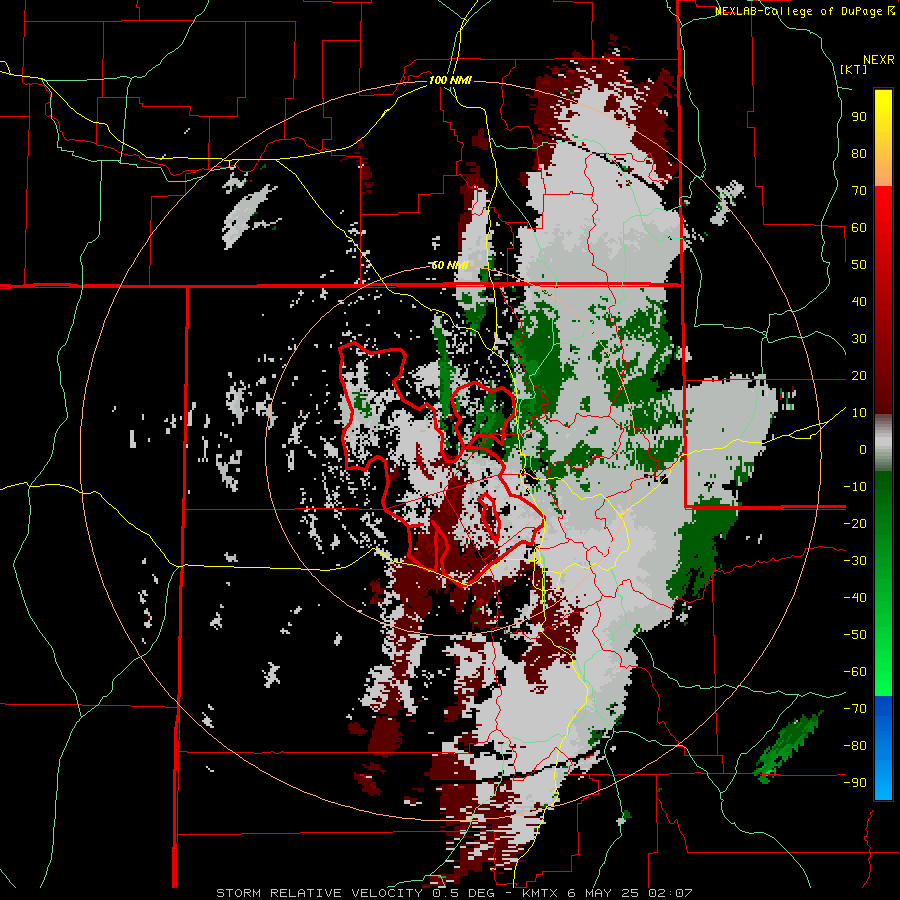Click the 70 value on velocity scale
The height and width of the screenshot is (900, 900).
[x=859, y=191]
